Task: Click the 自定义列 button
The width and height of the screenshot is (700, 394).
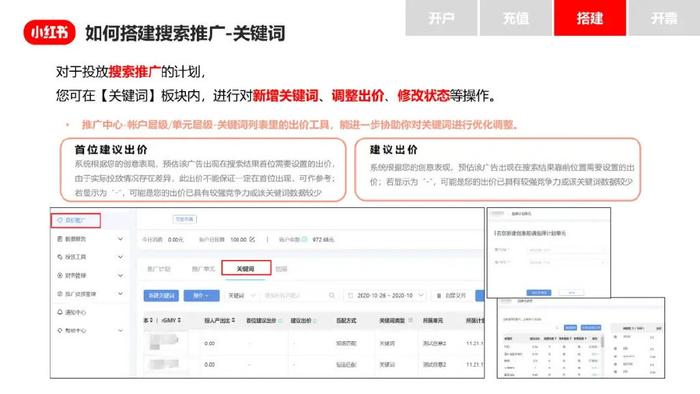Action: 451,295
